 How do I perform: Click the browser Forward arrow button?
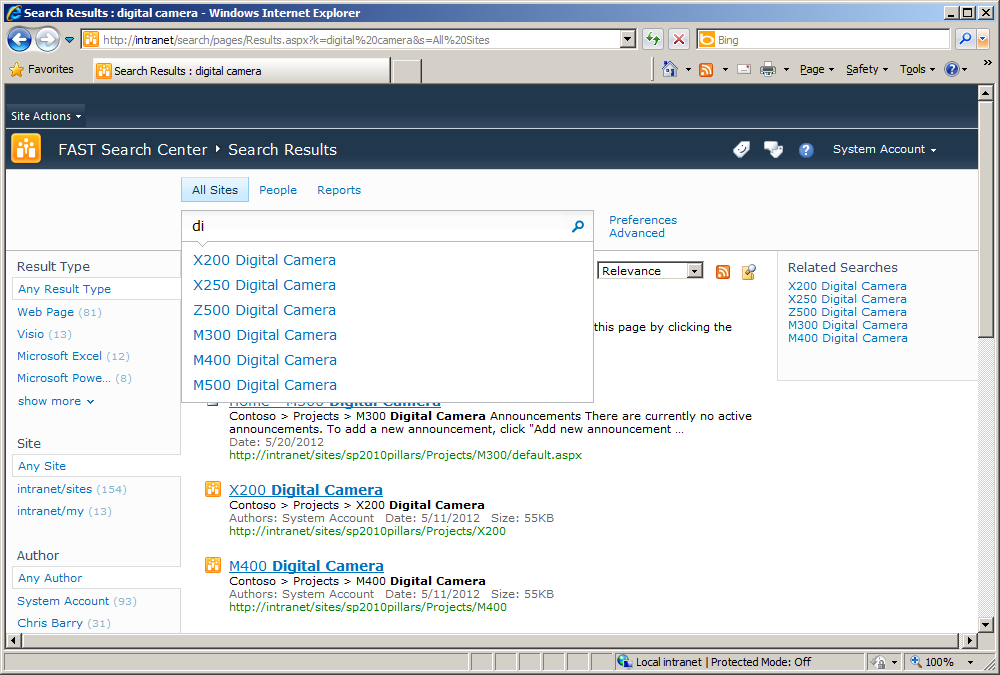47,40
